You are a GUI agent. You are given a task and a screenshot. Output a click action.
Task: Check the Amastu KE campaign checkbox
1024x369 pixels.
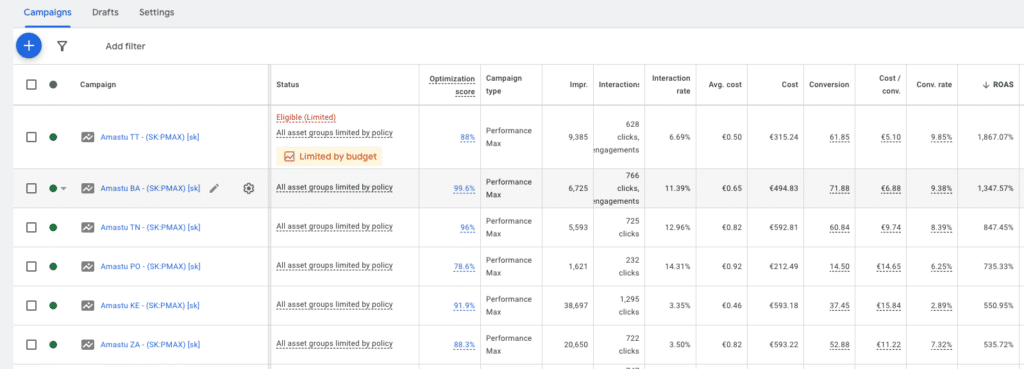[x=31, y=306]
